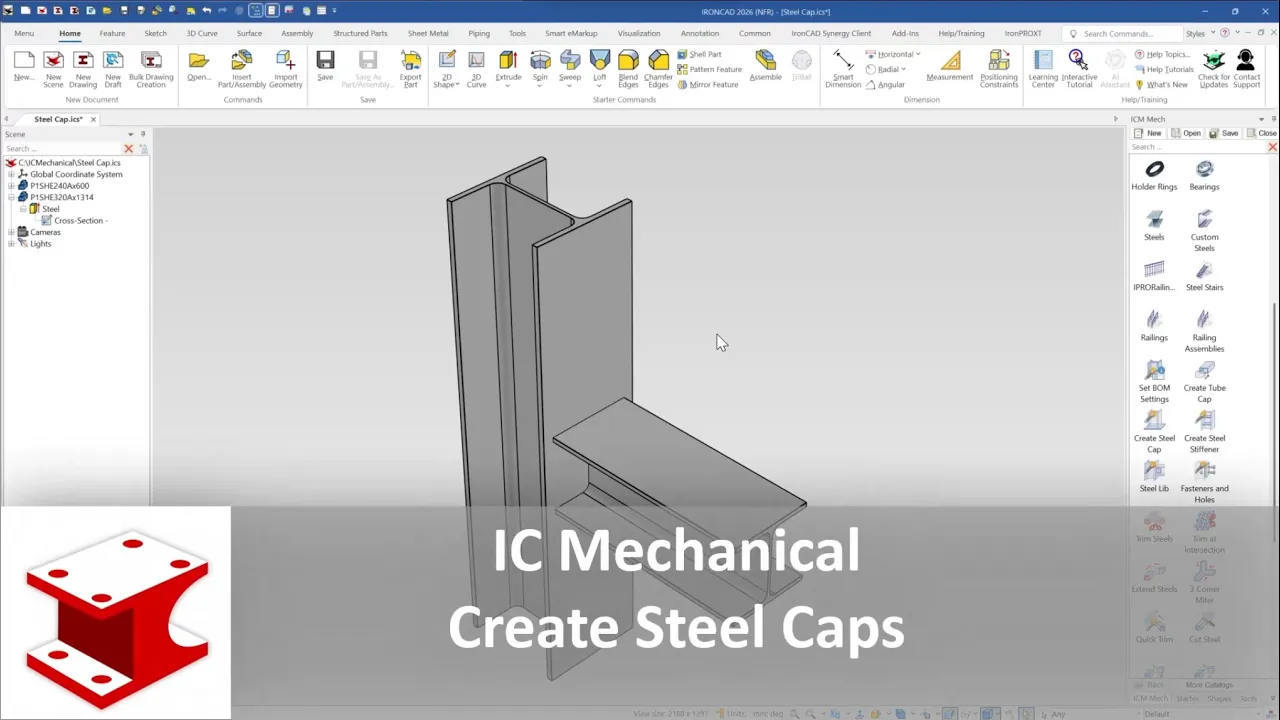The height and width of the screenshot is (720, 1280).
Task: Select the 3D Curve tool
Action: point(476,68)
